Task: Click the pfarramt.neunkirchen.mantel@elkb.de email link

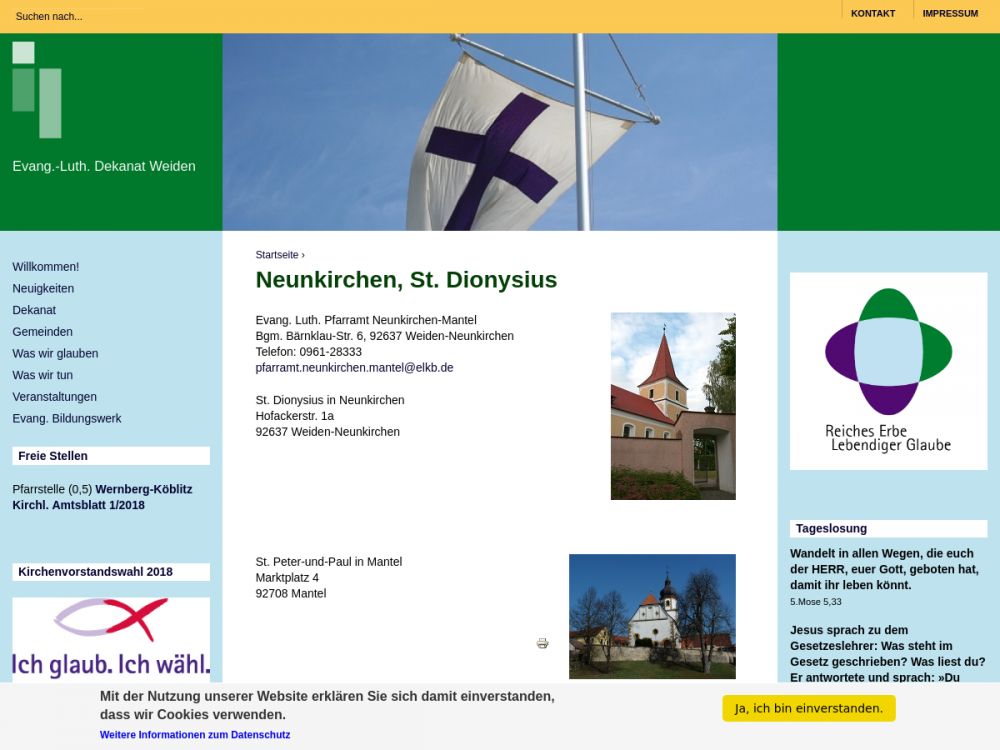Action: (354, 368)
